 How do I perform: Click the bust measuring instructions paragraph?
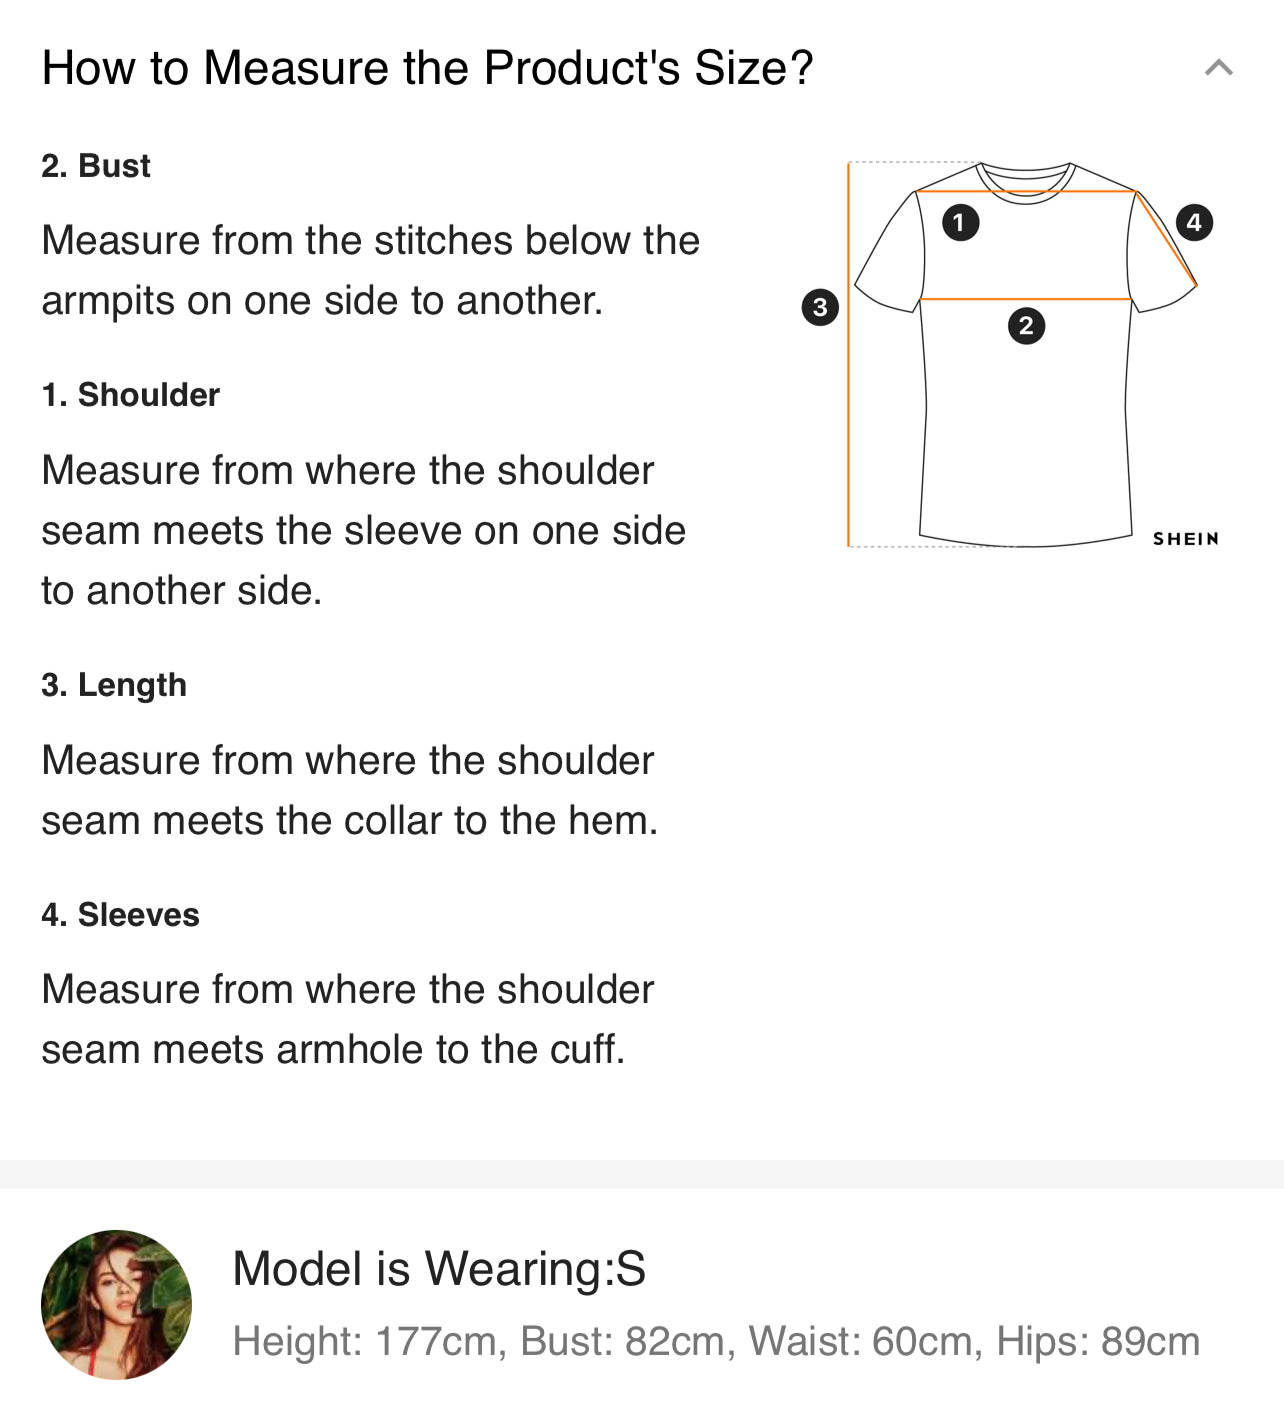coord(370,270)
